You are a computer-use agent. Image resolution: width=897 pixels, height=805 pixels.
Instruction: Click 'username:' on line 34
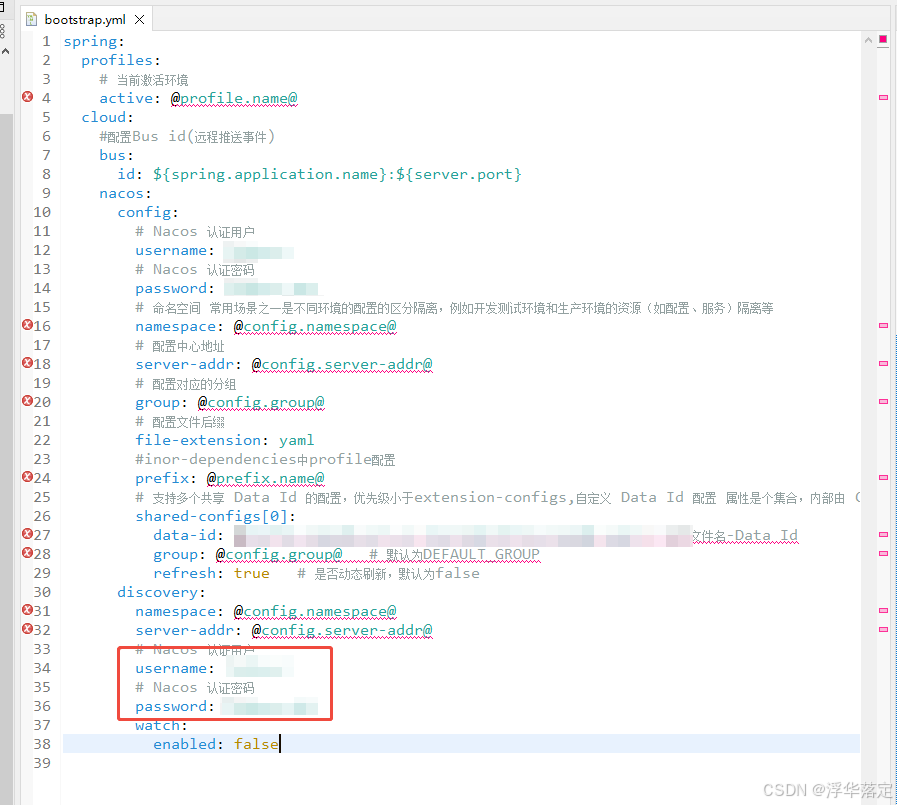174,668
